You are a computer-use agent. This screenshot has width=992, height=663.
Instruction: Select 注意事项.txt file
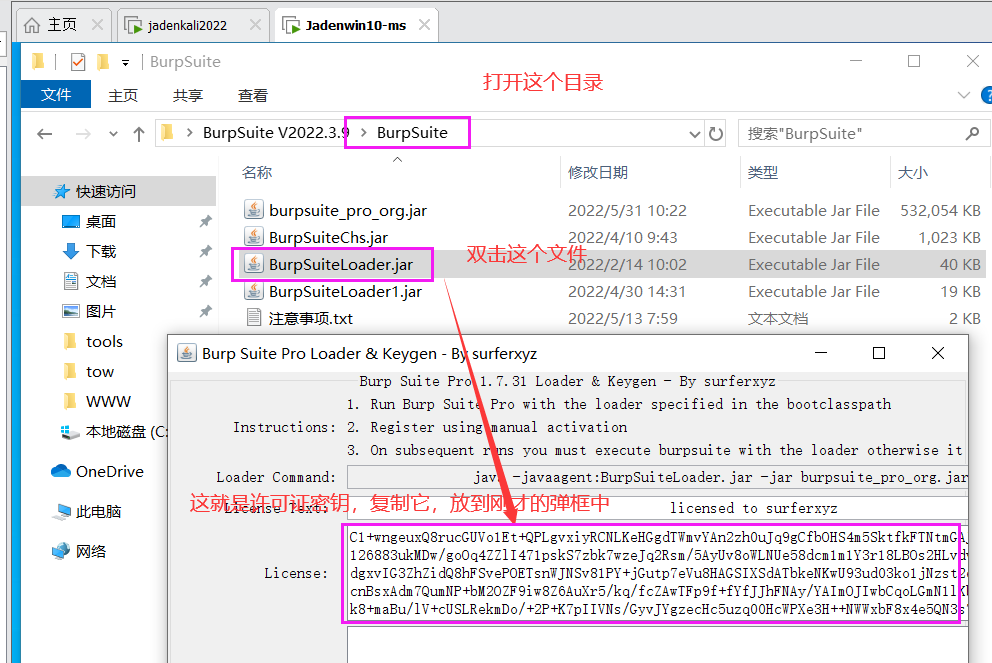(x=310, y=318)
